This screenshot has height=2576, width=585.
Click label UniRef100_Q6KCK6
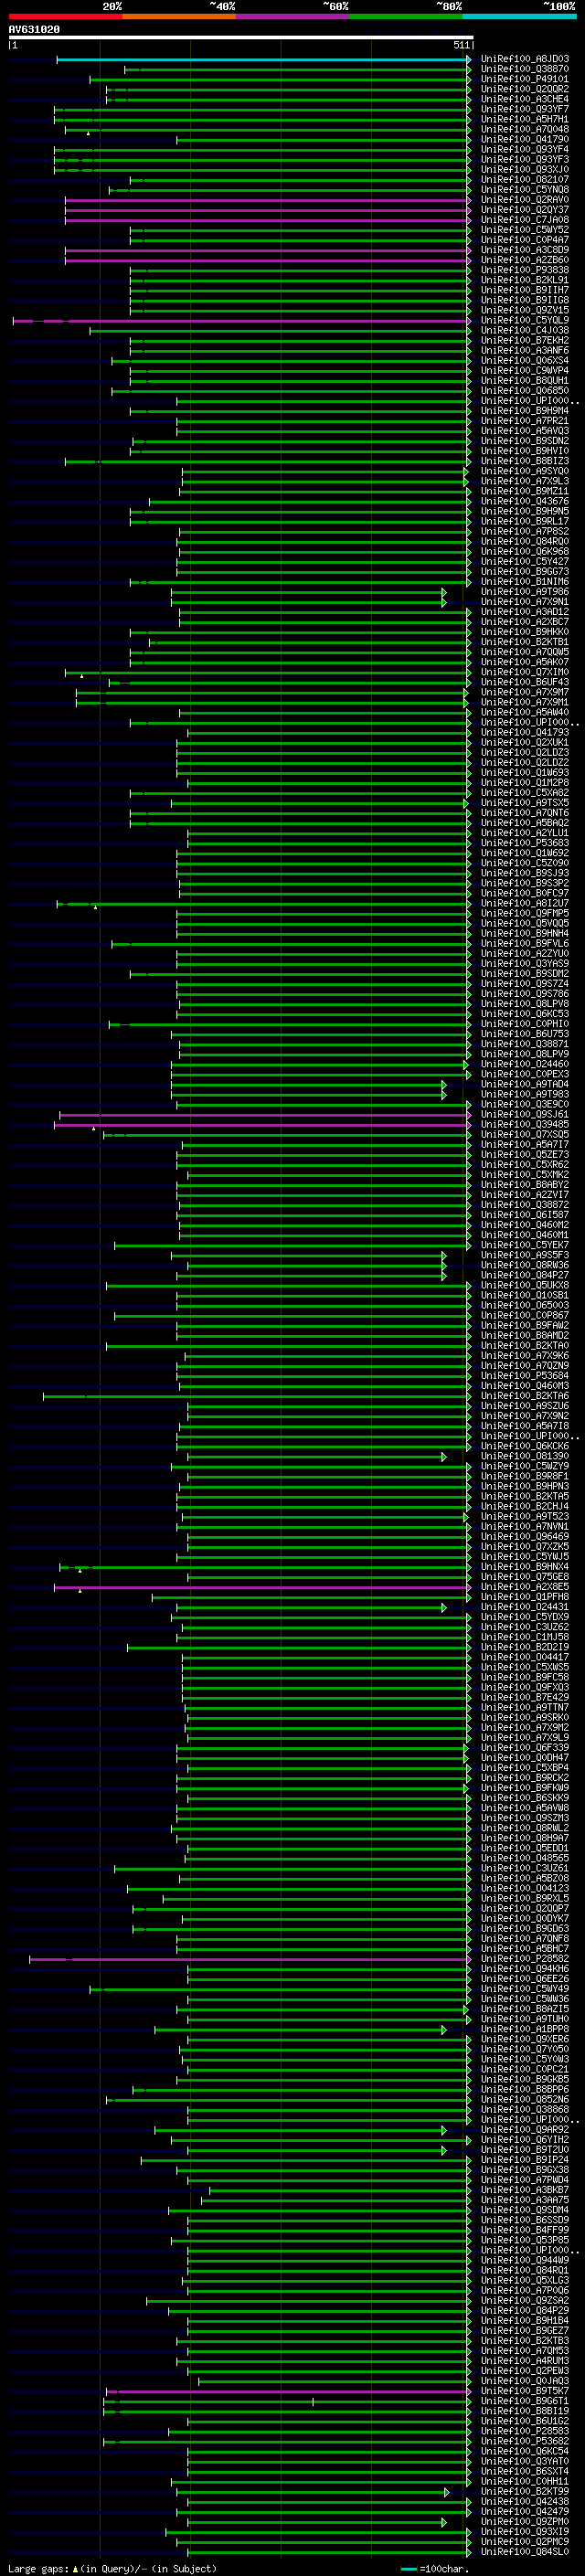pyautogui.click(x=525, y=1446)
